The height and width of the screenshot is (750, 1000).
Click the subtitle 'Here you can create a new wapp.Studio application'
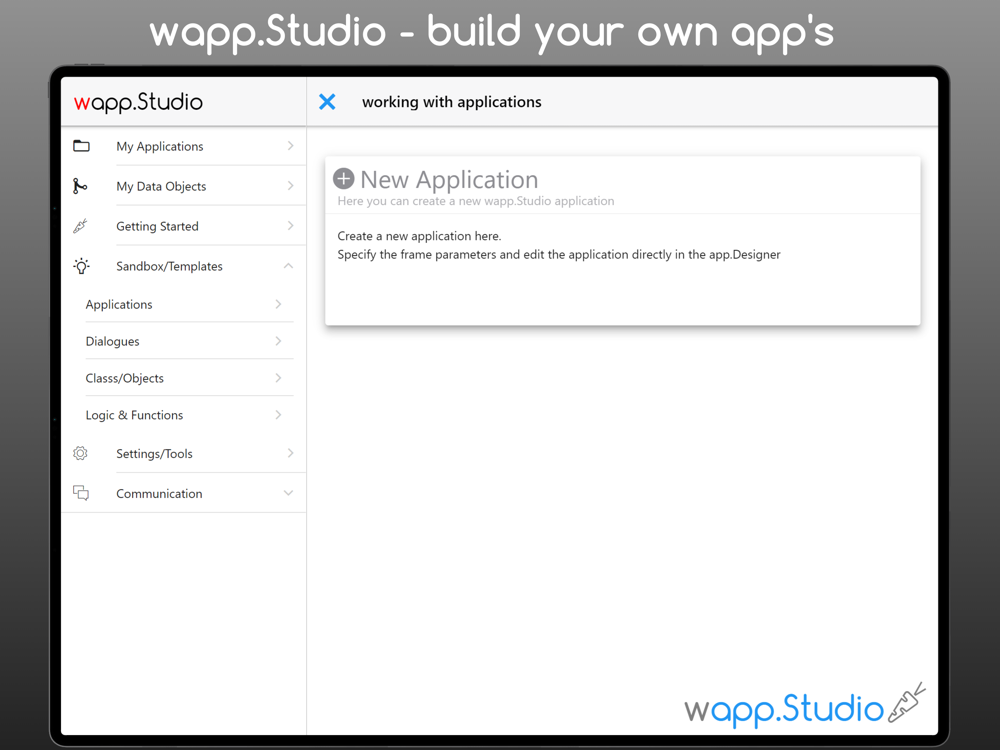[x=476, y=201]
